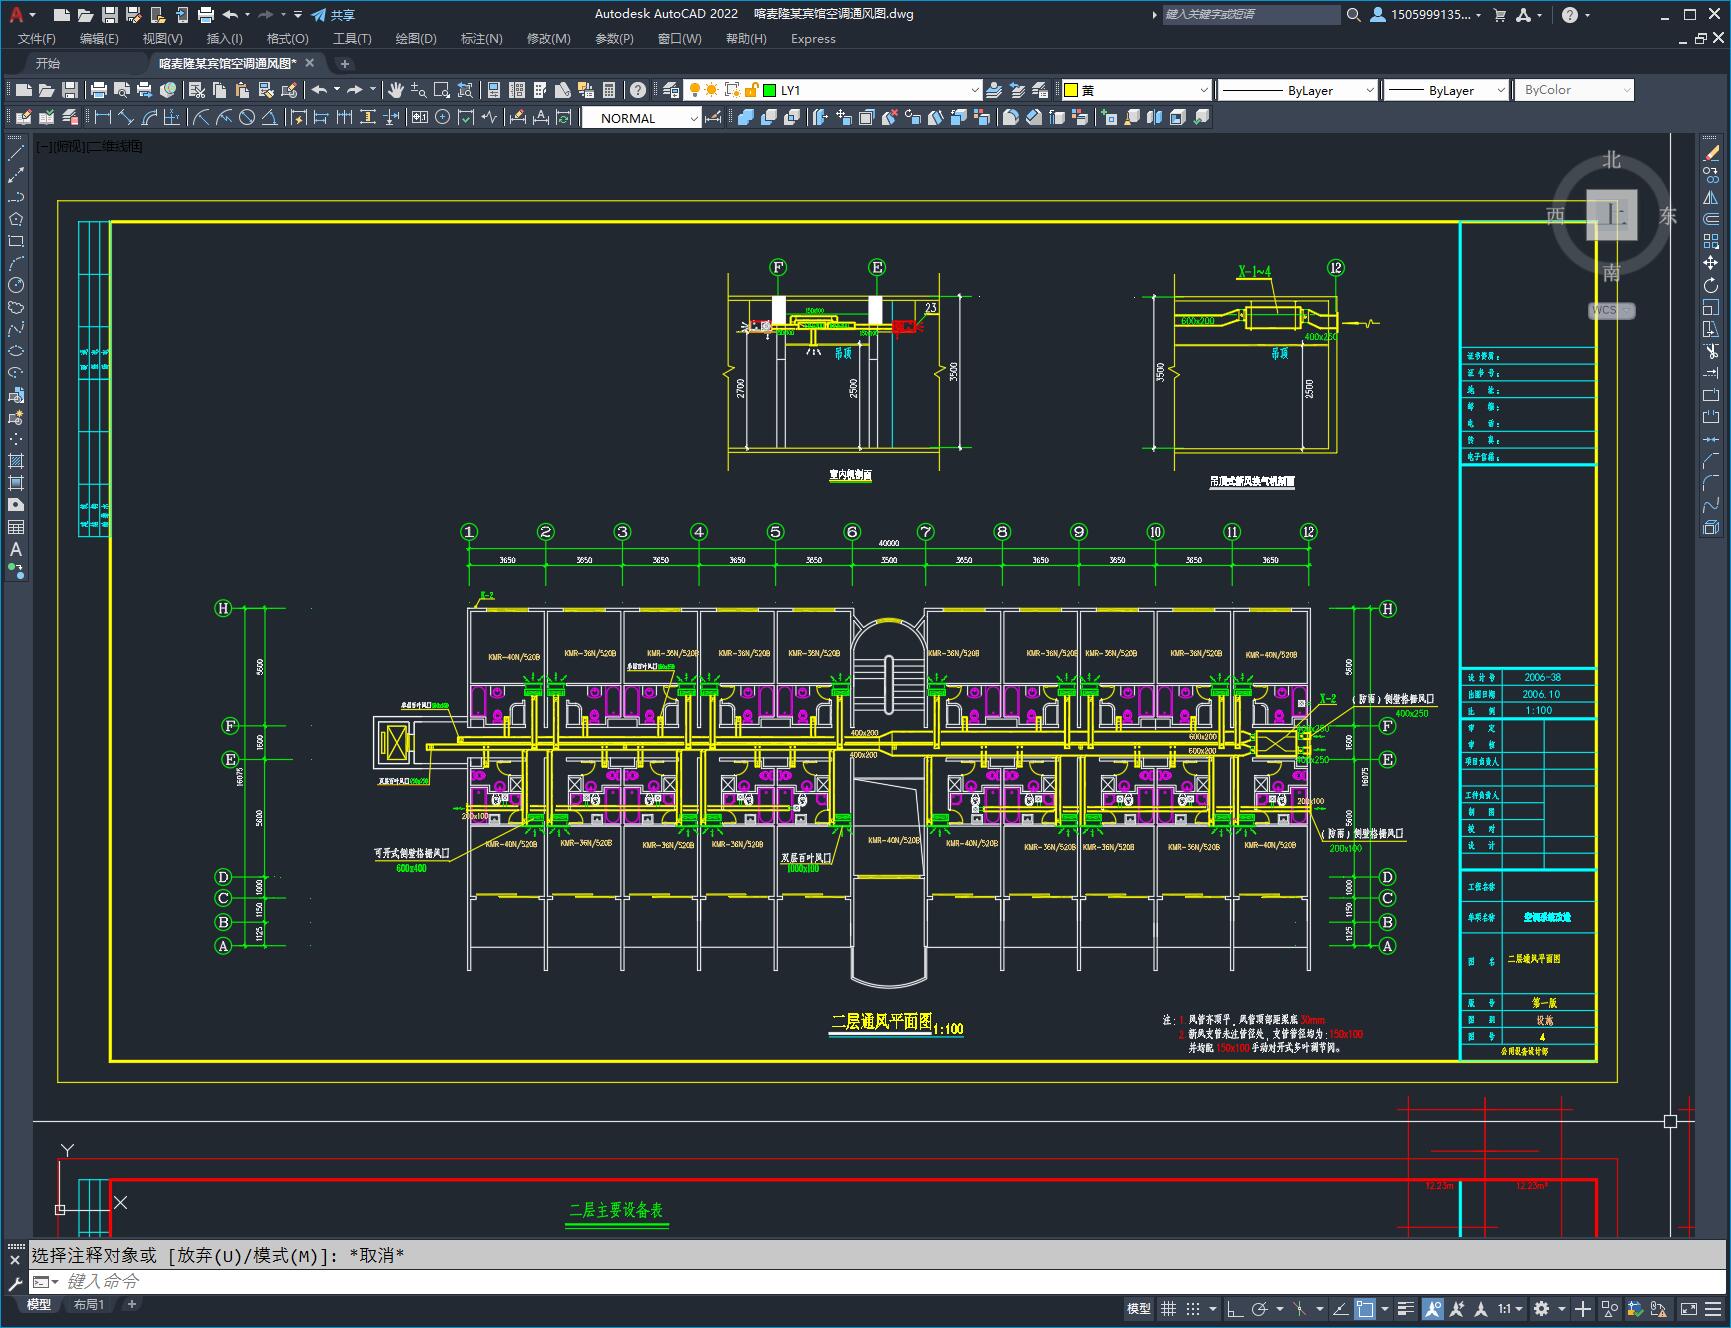The image size is (1731, 1328).
Task: Add a new drawing tab
Action: [x=344, y=63]
